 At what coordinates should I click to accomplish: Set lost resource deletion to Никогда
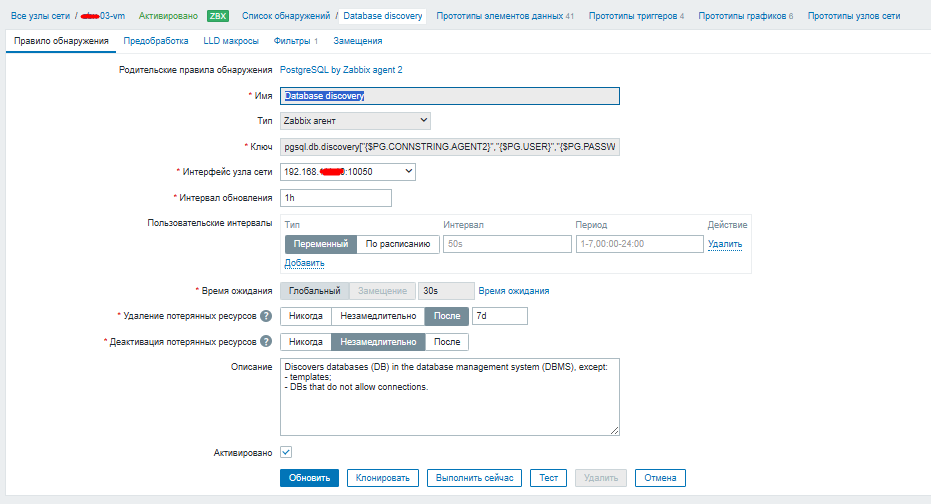coord(306,316)
